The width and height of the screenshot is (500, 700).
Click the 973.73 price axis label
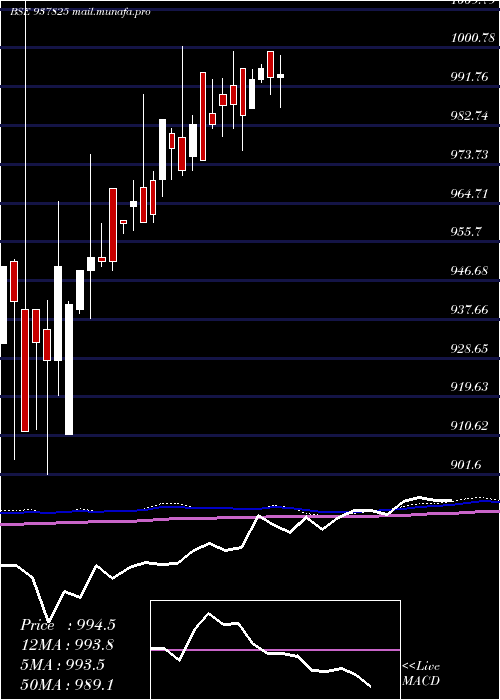click(x=469, y=155)
